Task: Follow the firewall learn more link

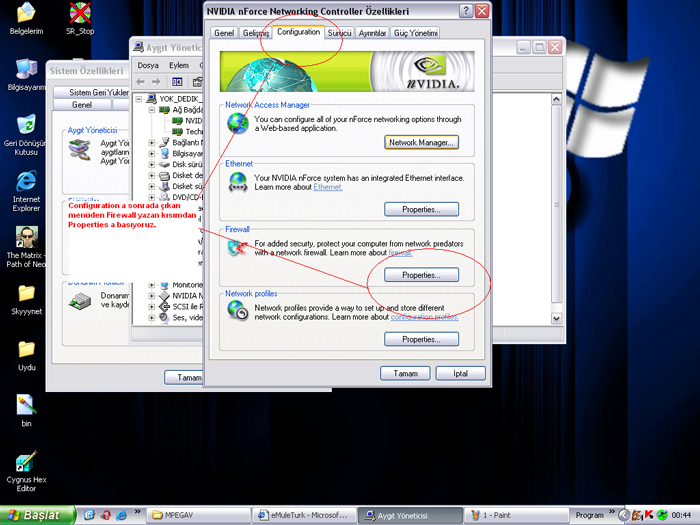Action: [400, 253]
